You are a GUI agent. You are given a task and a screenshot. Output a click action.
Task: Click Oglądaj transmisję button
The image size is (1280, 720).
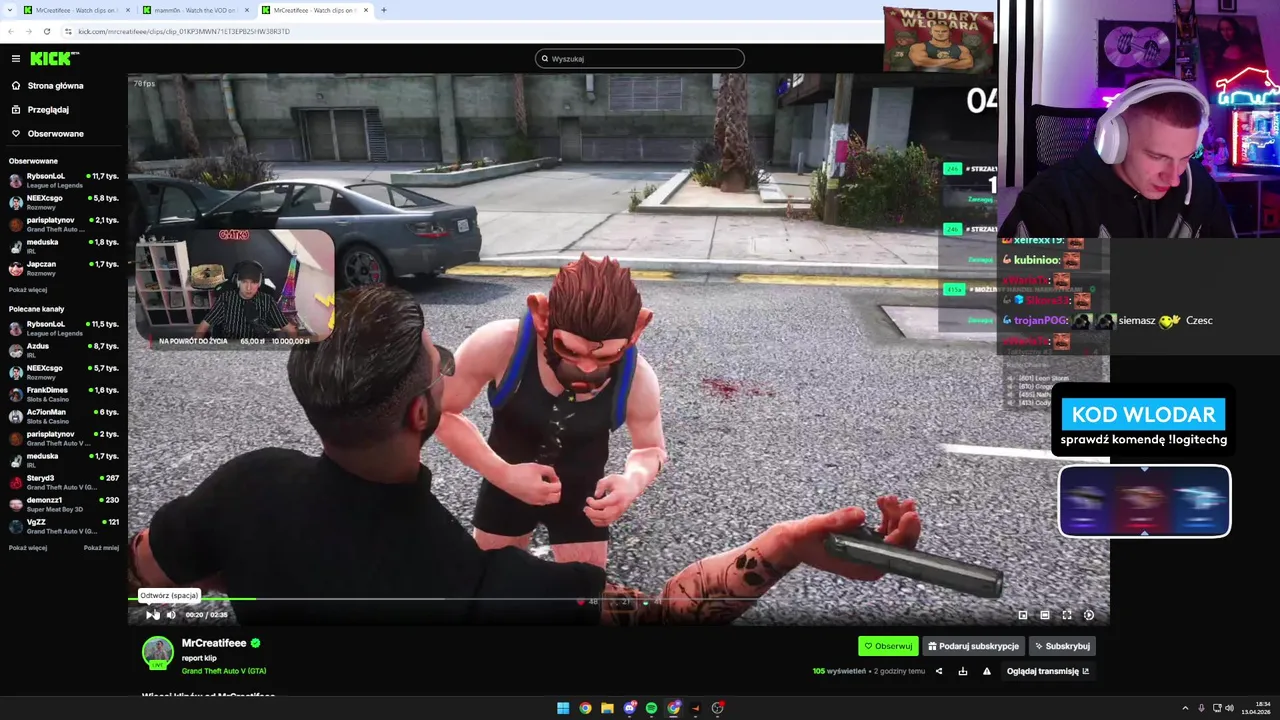coord(1048,671)
